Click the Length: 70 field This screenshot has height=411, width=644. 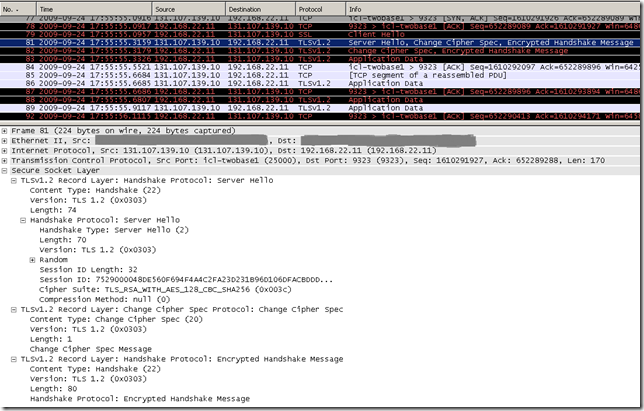pos(63,240)
